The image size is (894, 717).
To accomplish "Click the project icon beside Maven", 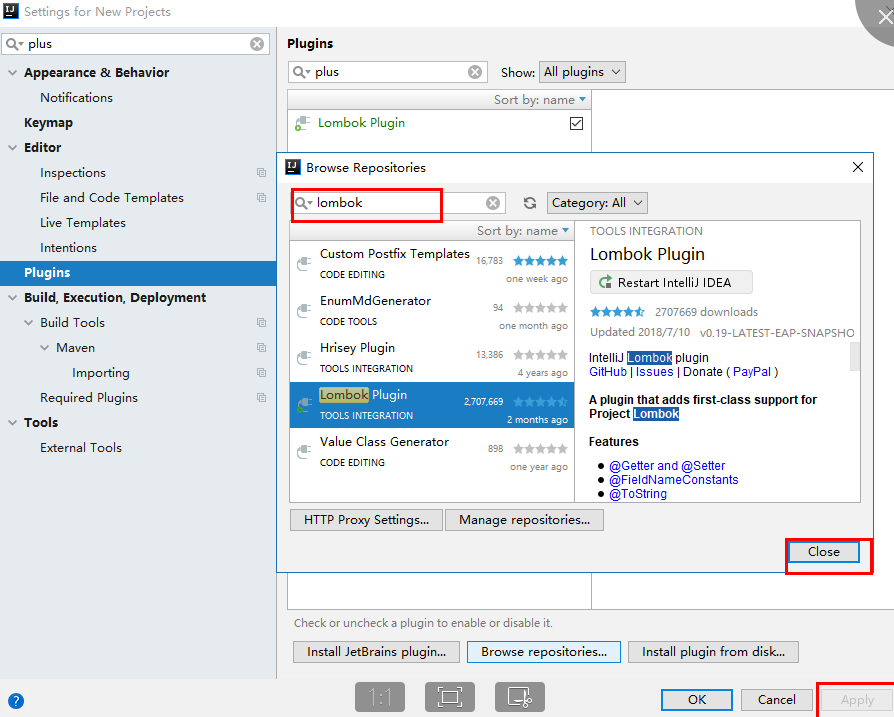I will pyautogui.click(x=261, y=348).
